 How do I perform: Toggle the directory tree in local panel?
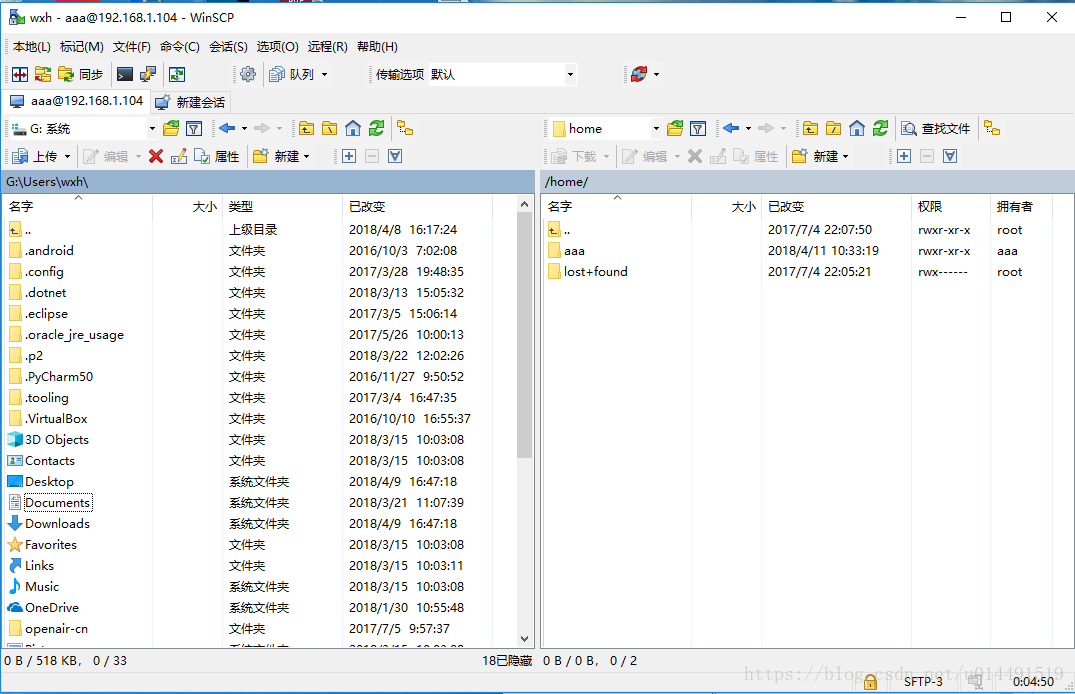405,128
